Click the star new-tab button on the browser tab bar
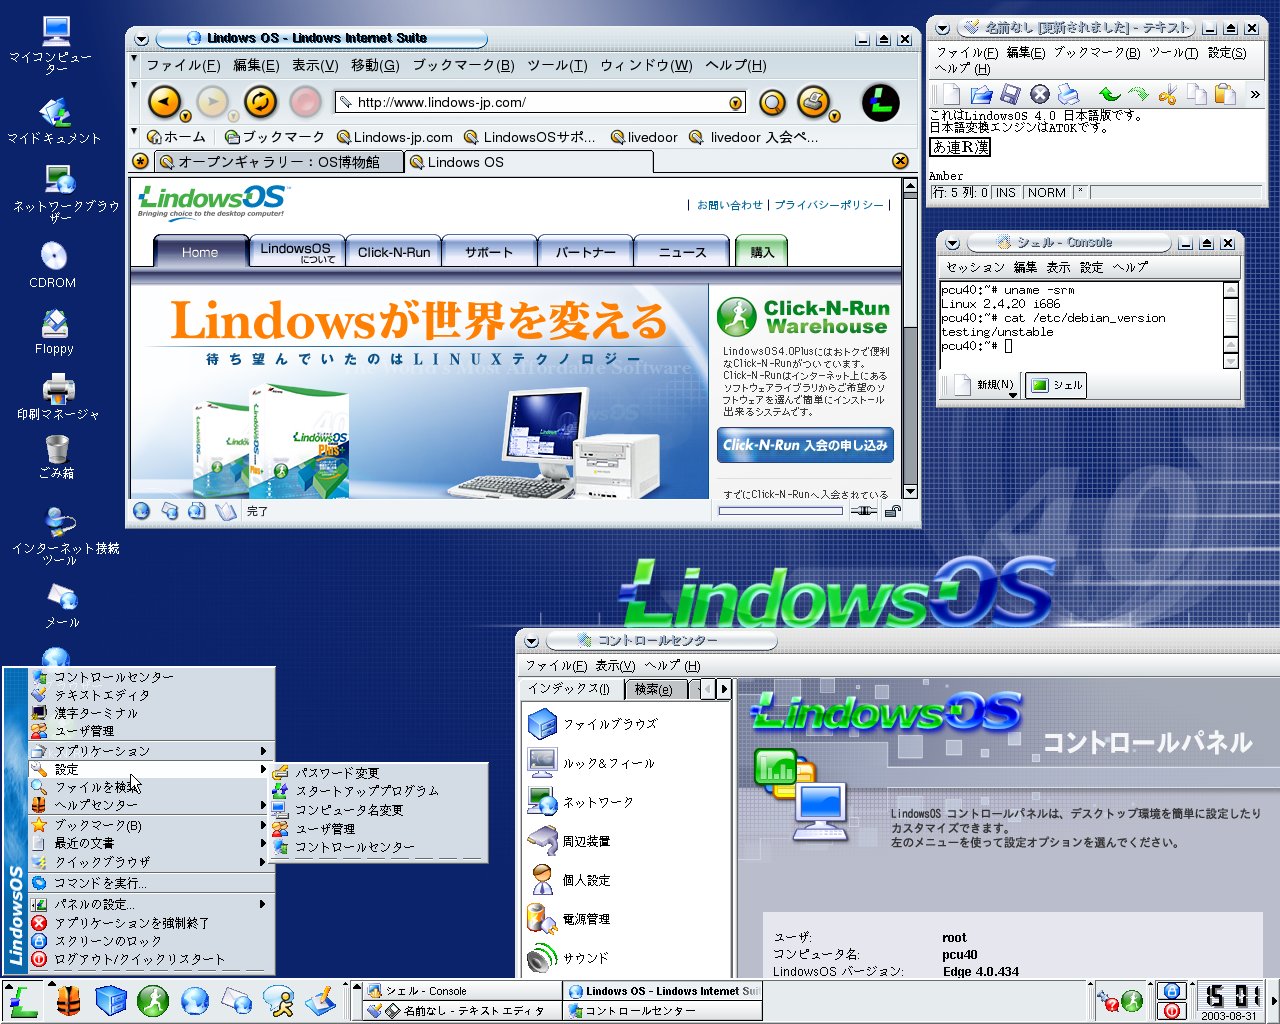Screen dimensions: 1280x1024 pyautogui.click(x=140, y=162)
